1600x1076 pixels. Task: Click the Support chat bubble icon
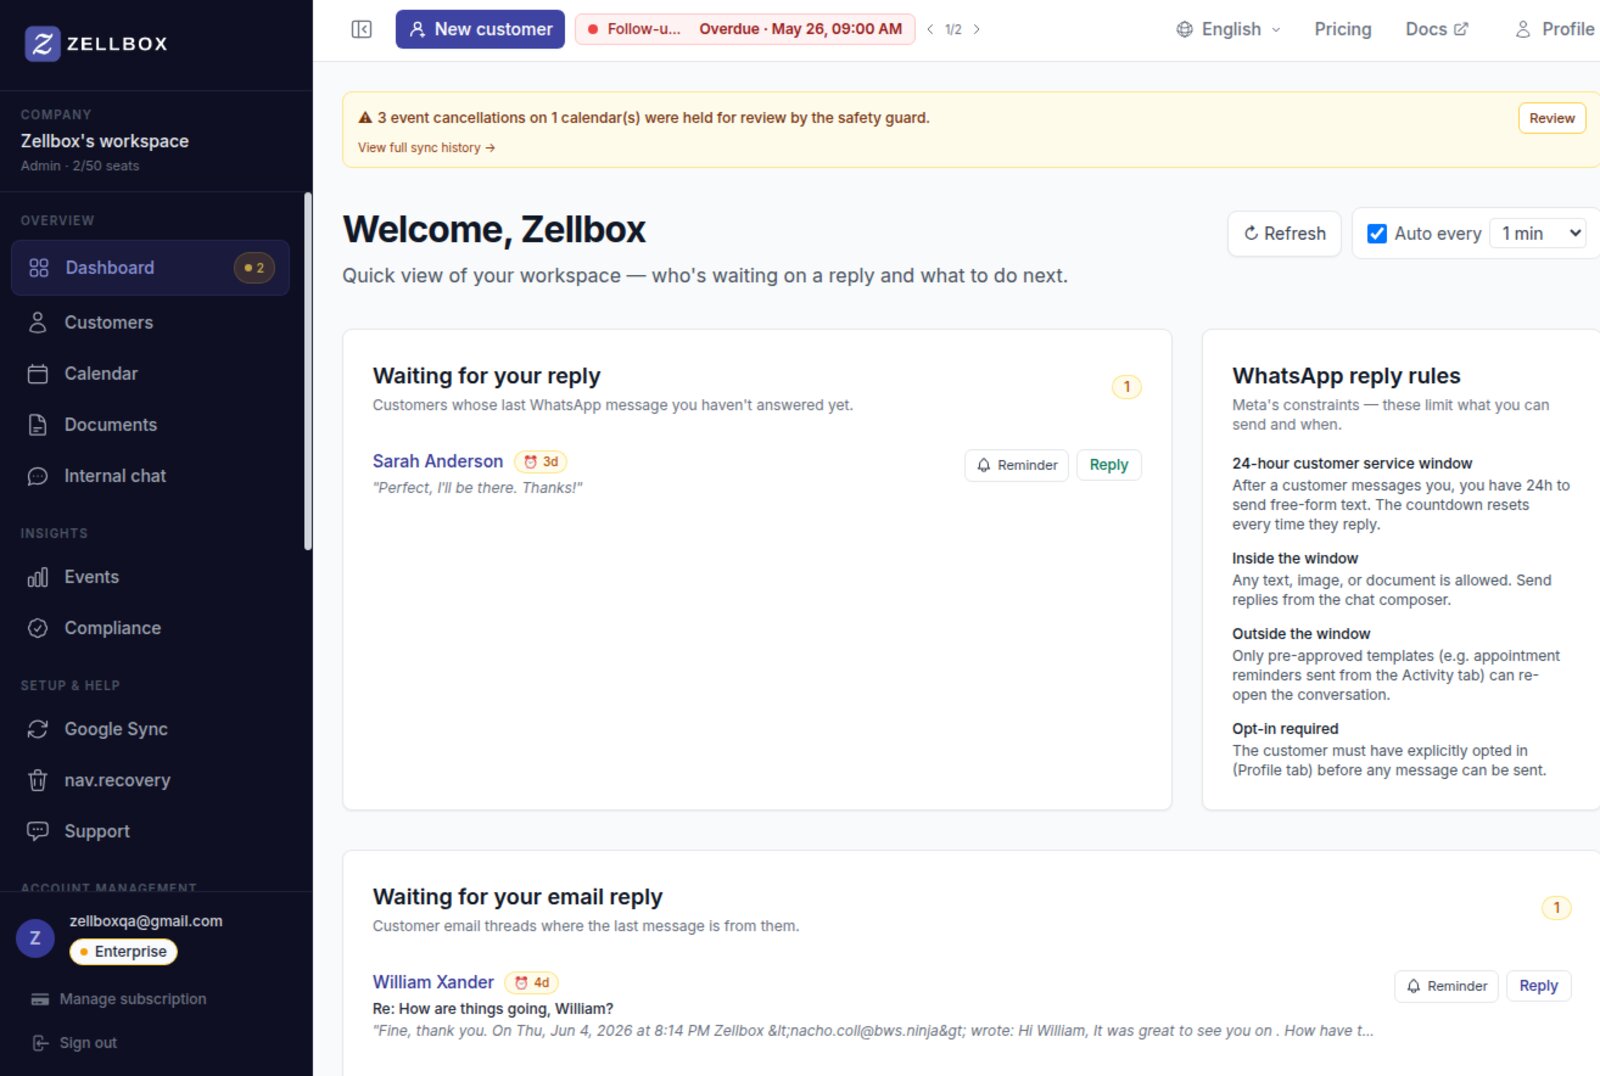click(38, 831)
